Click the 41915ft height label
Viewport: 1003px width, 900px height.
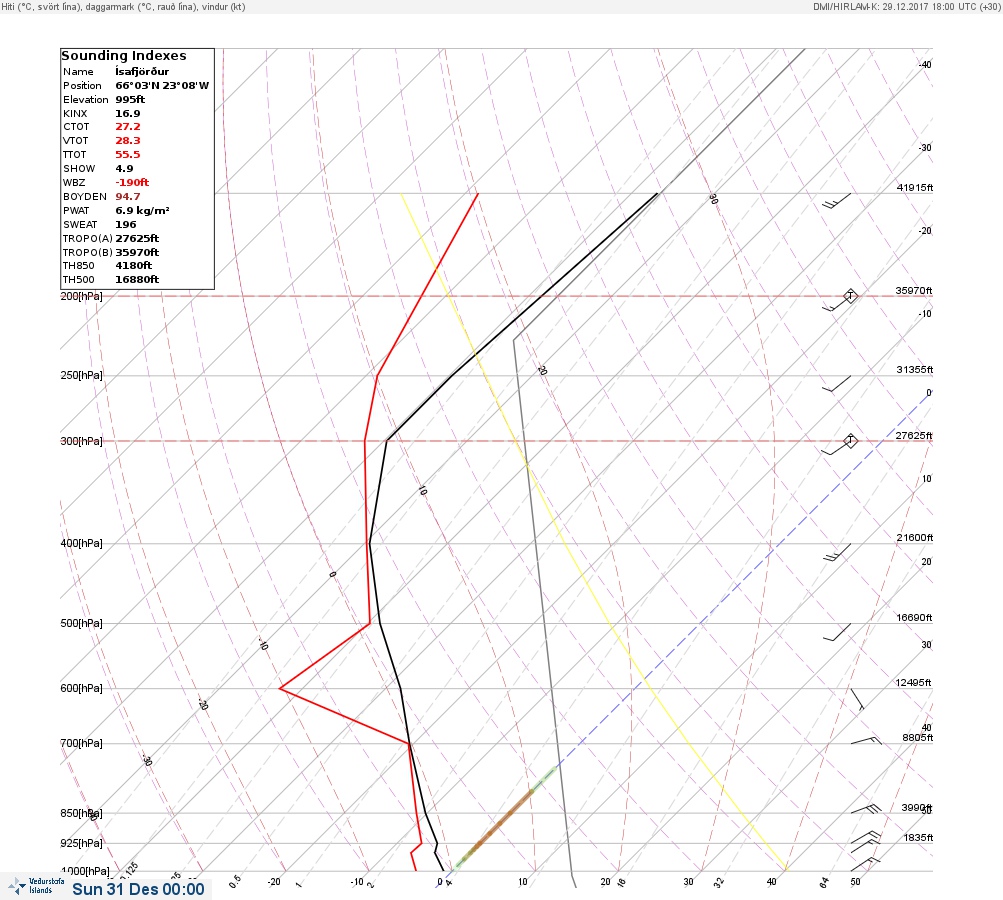click(915, 187)
